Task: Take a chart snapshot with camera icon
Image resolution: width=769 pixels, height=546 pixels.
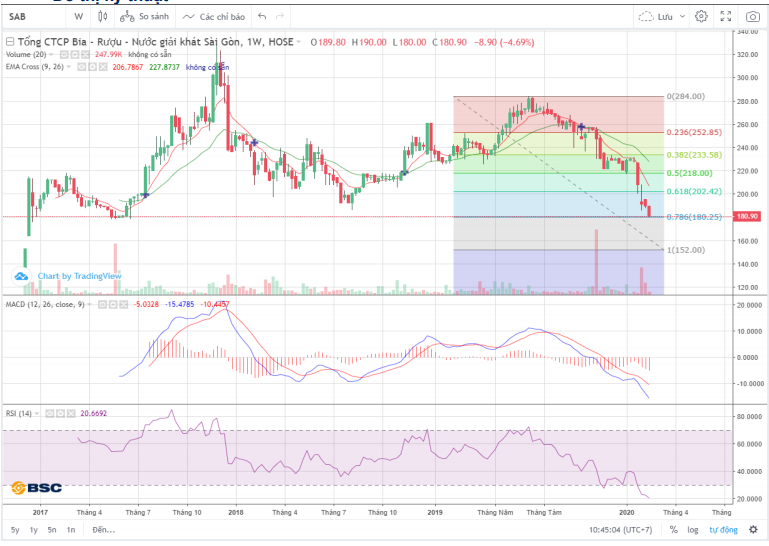Action: 752,17
